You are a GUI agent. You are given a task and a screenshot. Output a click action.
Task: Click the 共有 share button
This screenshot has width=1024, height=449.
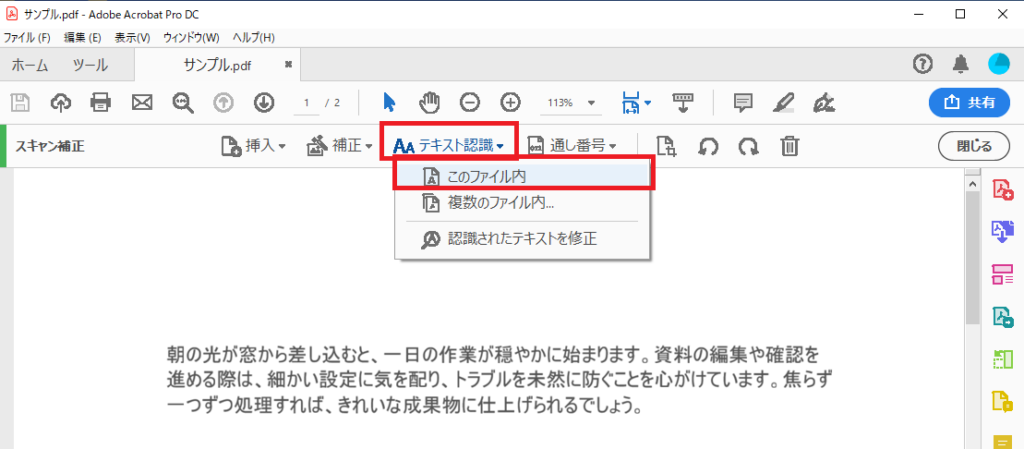pos(969,102)
